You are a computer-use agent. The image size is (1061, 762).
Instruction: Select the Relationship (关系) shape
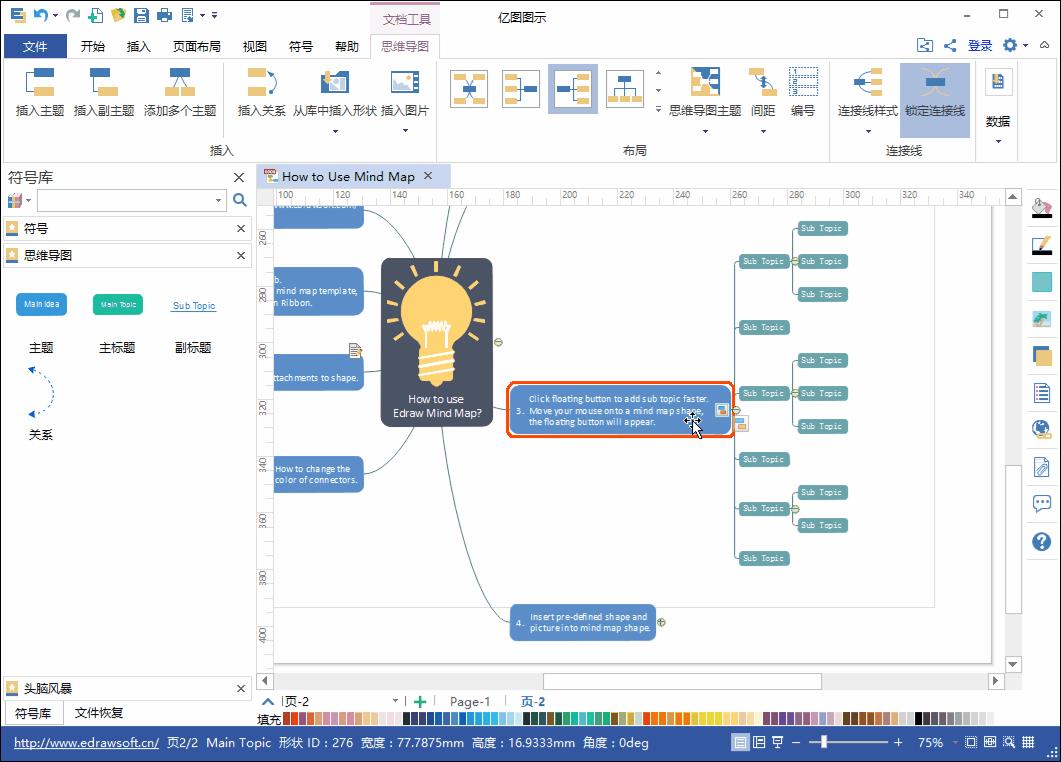tap(41, 392)
